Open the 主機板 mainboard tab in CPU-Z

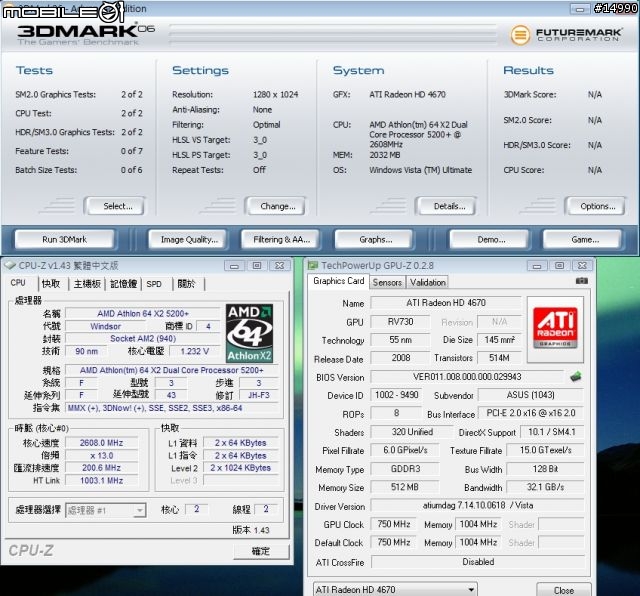tap(87, 284)
